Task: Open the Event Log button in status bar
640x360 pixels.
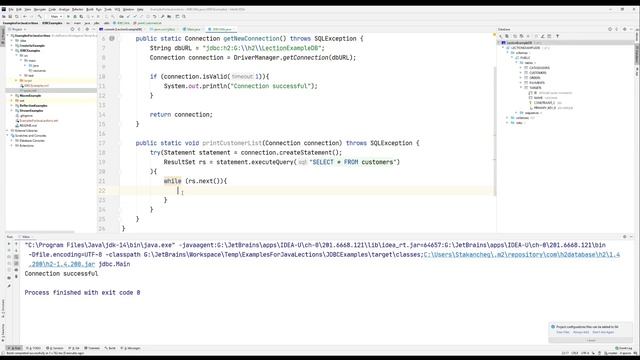Action: [x=623, y=348]
